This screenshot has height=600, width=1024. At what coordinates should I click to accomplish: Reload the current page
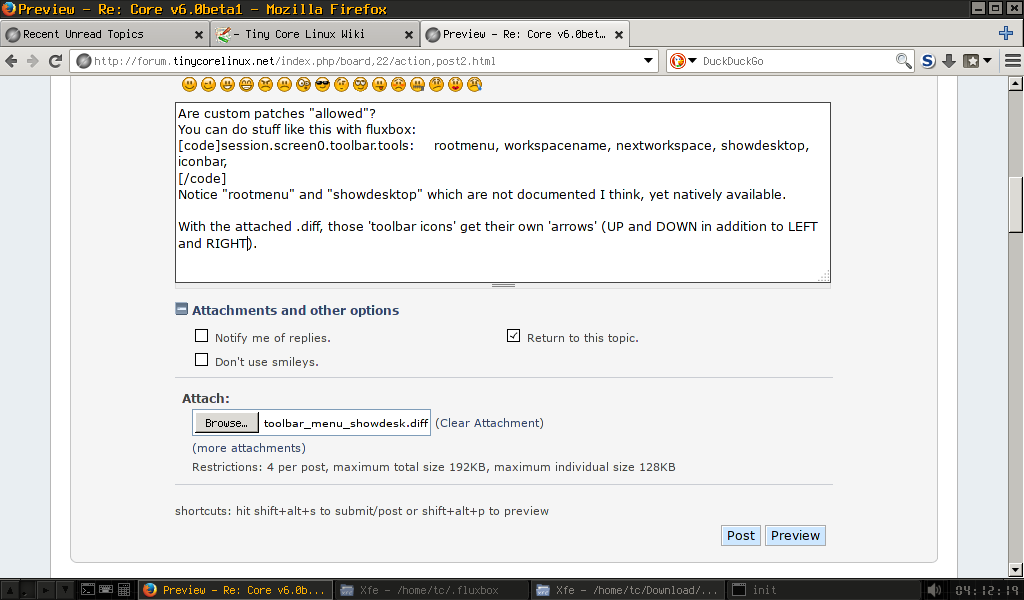[x=56, y=61]
